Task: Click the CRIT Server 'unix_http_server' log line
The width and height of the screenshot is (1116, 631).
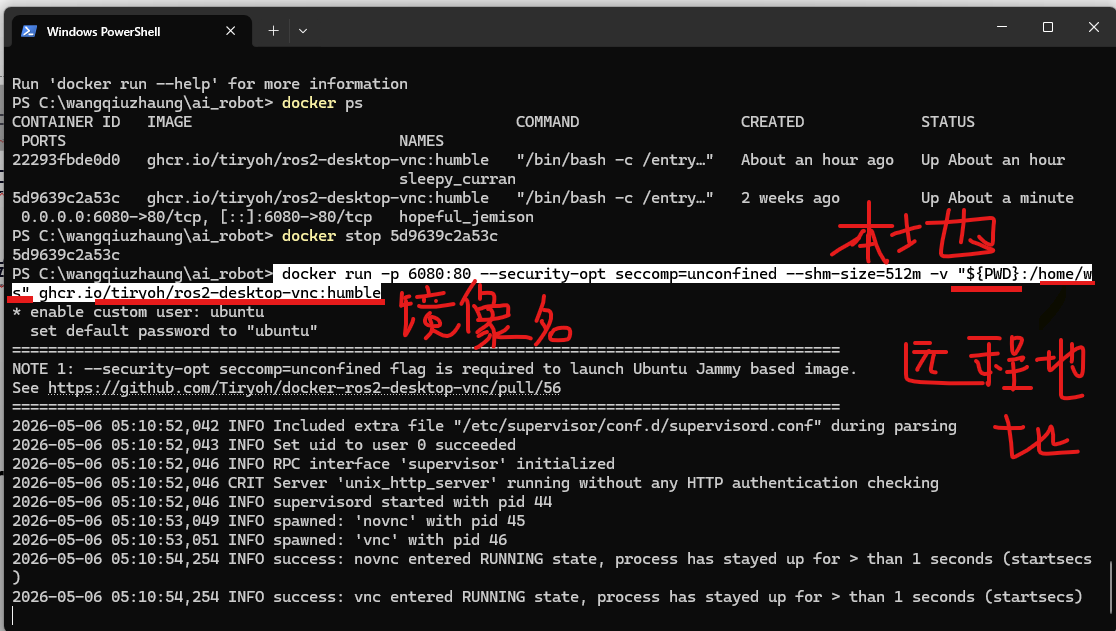Action: (475, 483)
